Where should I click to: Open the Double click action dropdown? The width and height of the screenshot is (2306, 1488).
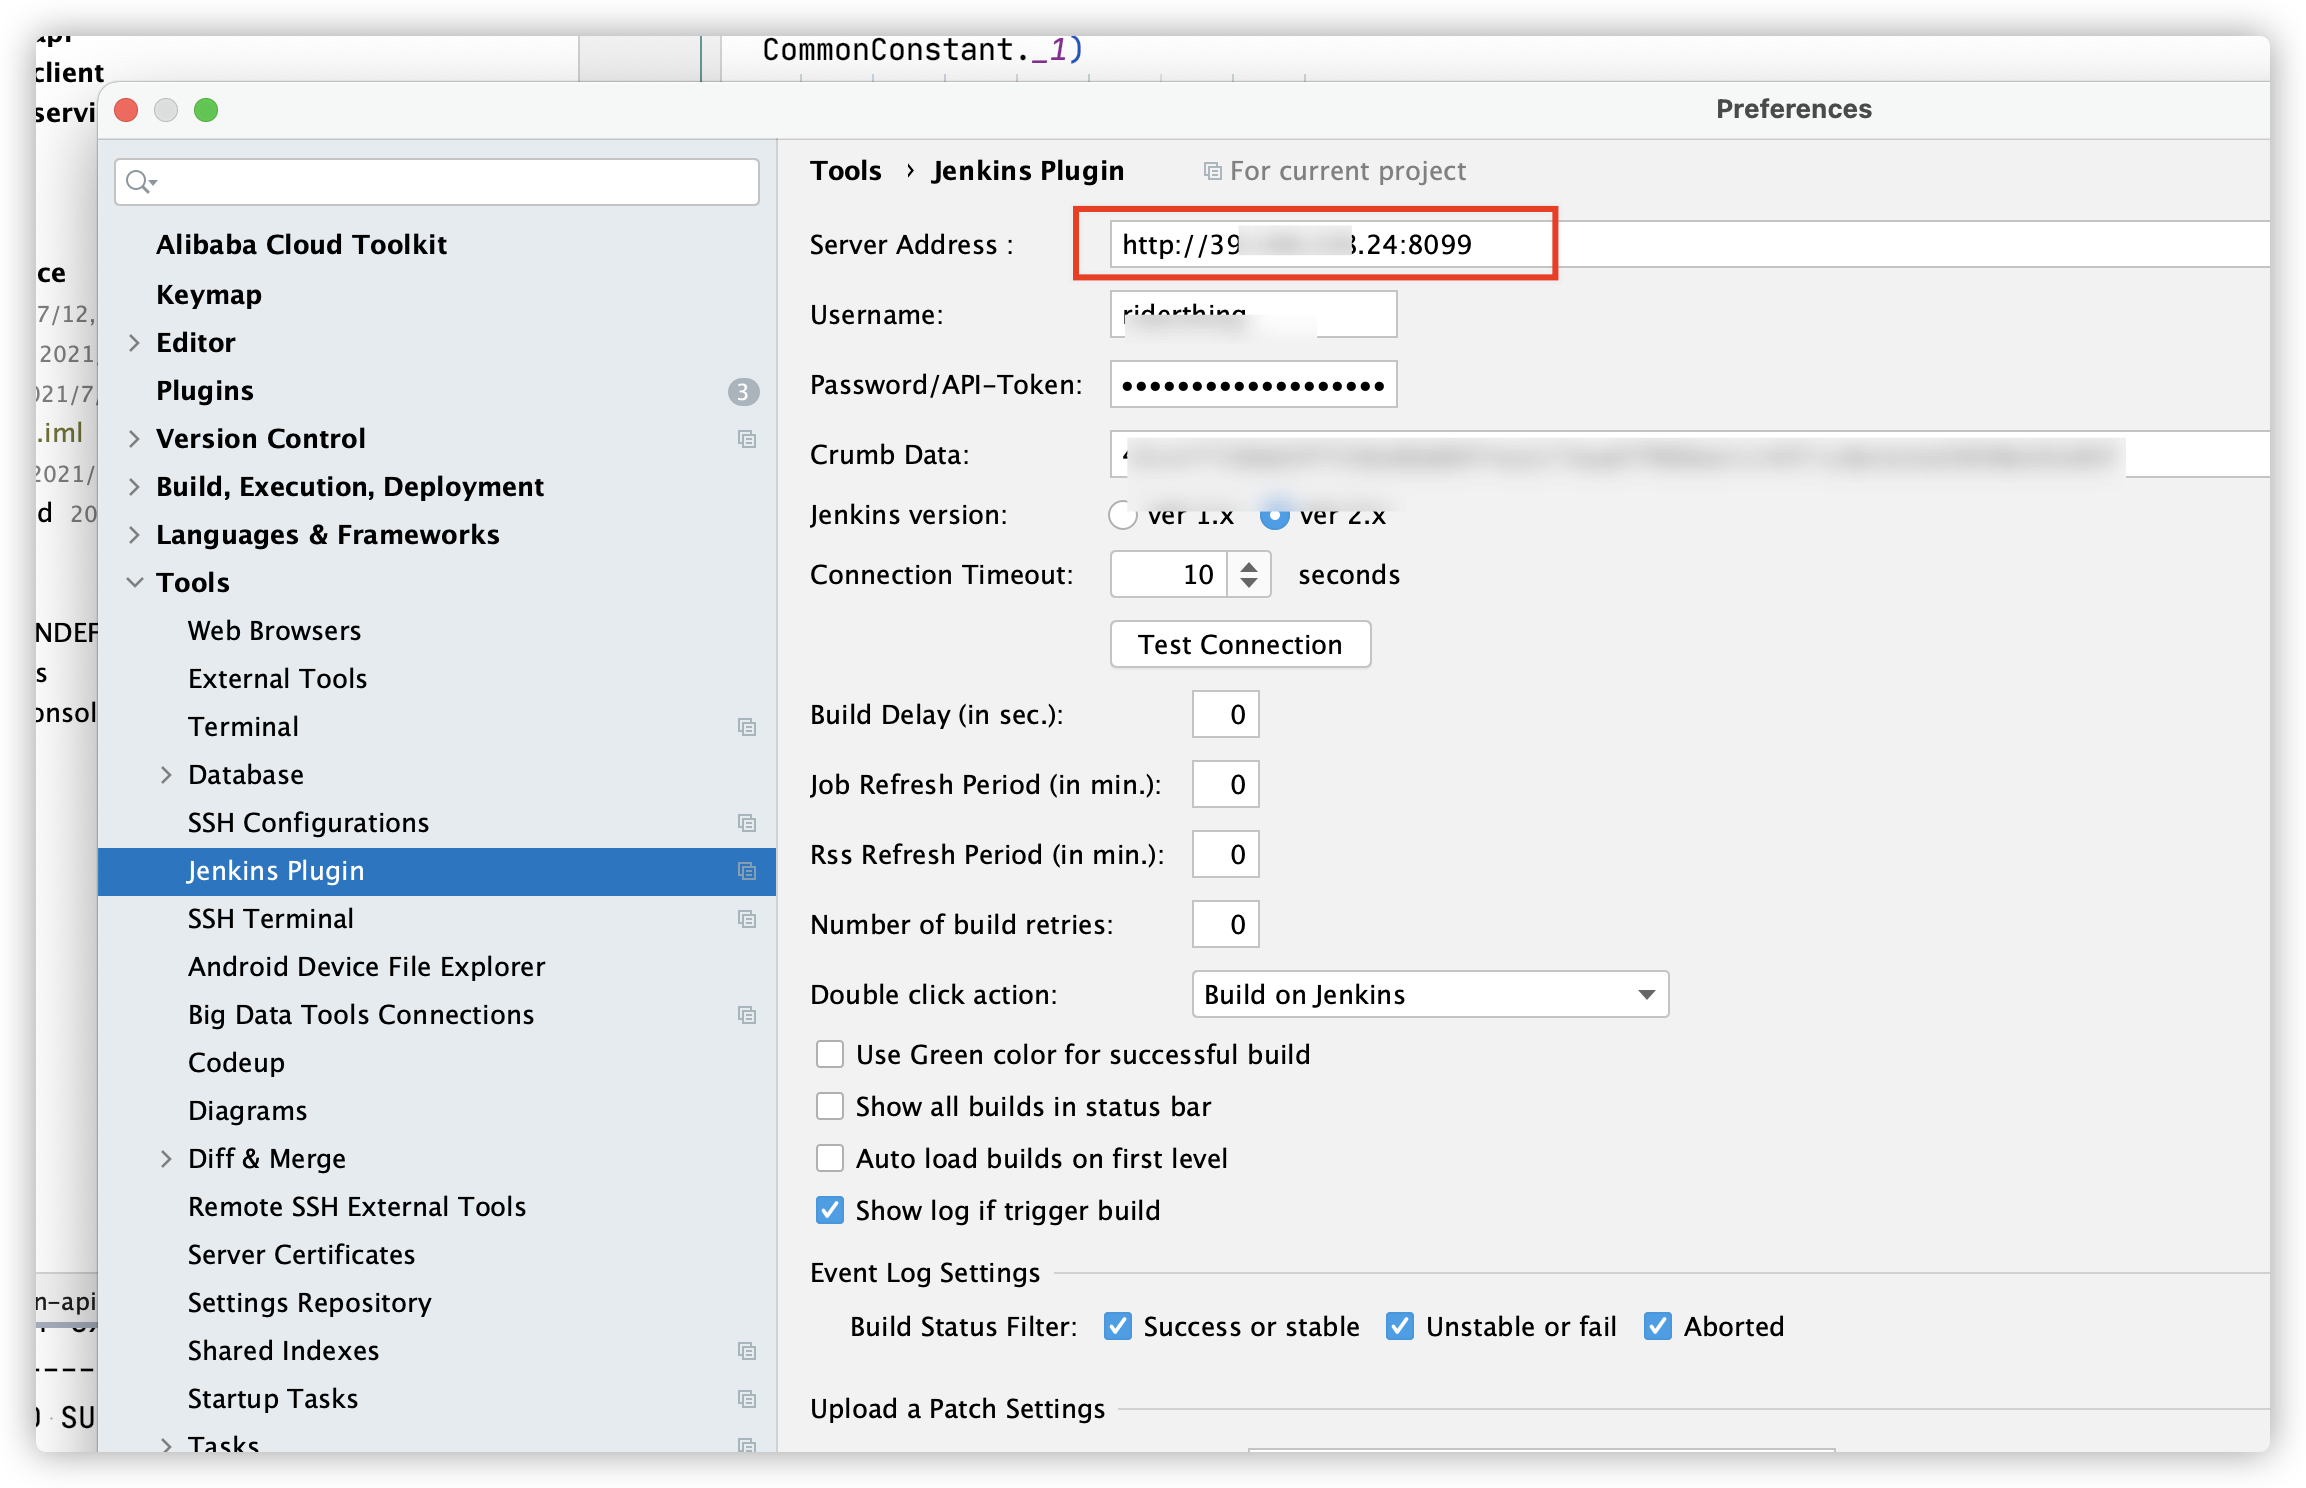click(1430, 995)
